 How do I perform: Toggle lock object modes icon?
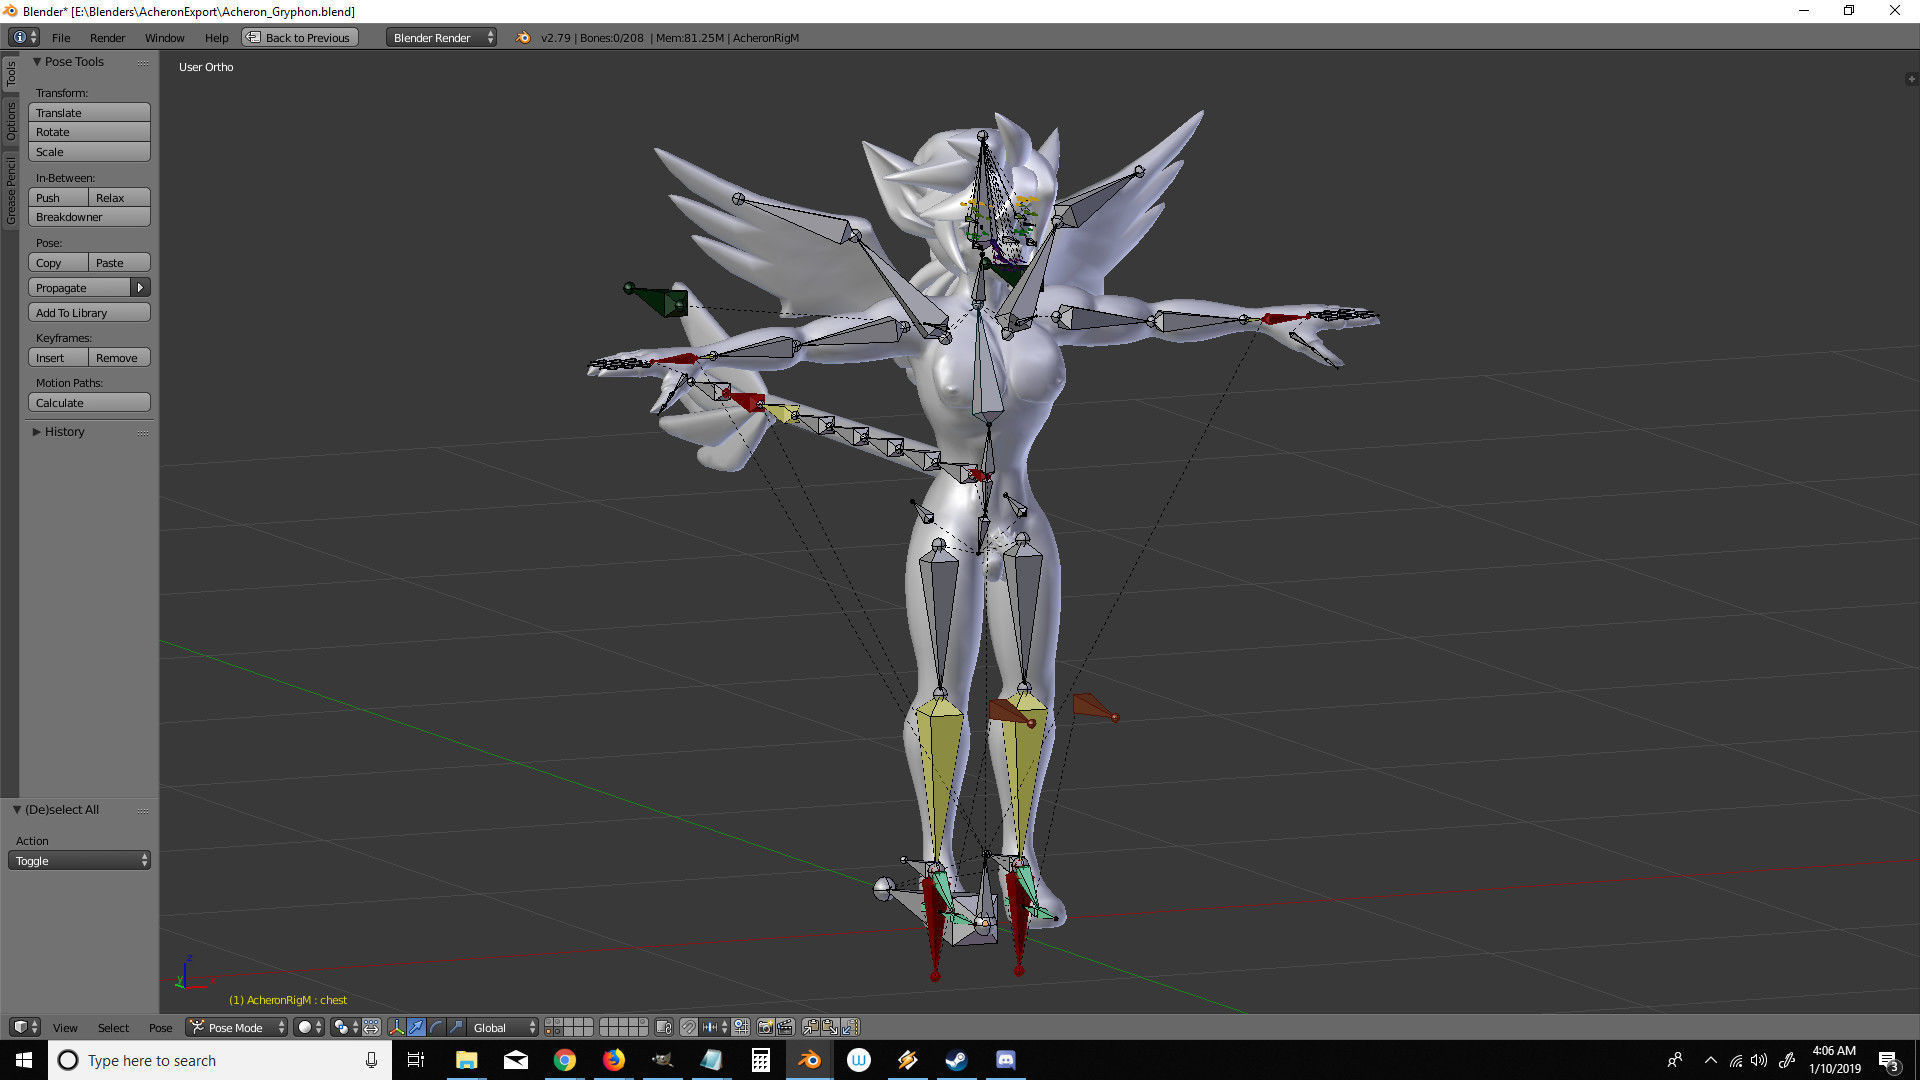tap(663, 1027)
